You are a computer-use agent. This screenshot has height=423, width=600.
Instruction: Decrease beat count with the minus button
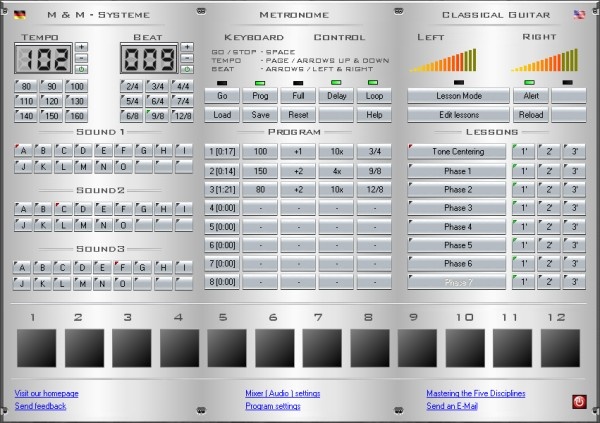(186, 58)
